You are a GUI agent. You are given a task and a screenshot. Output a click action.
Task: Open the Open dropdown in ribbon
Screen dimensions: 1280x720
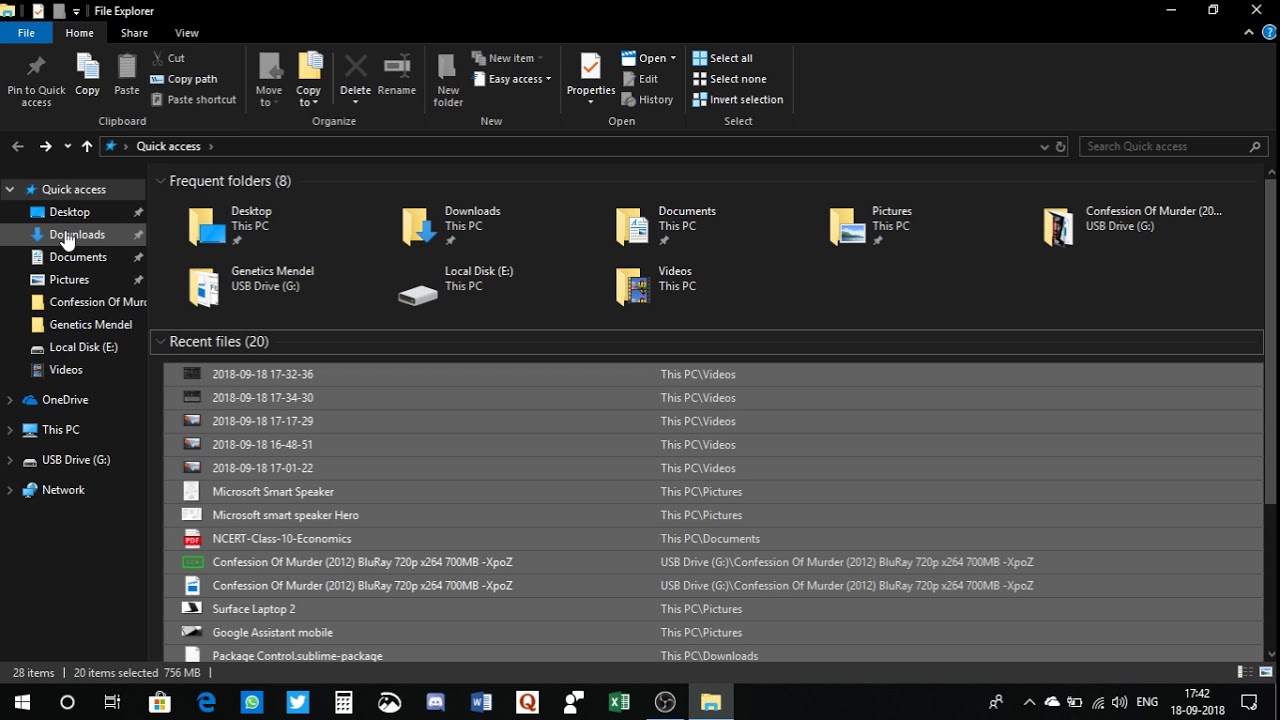tap(649, 58)
